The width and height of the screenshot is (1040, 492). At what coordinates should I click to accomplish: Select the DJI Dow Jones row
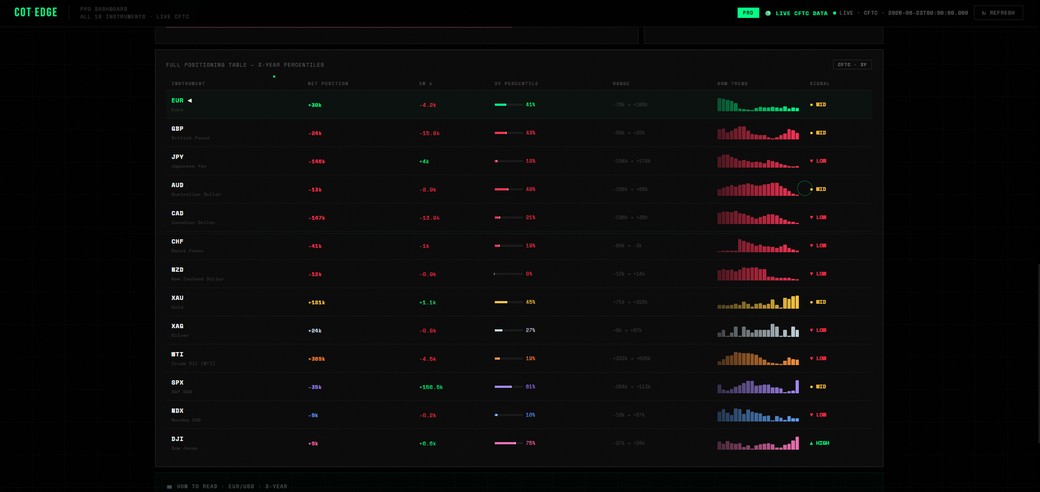coord(519,443)
